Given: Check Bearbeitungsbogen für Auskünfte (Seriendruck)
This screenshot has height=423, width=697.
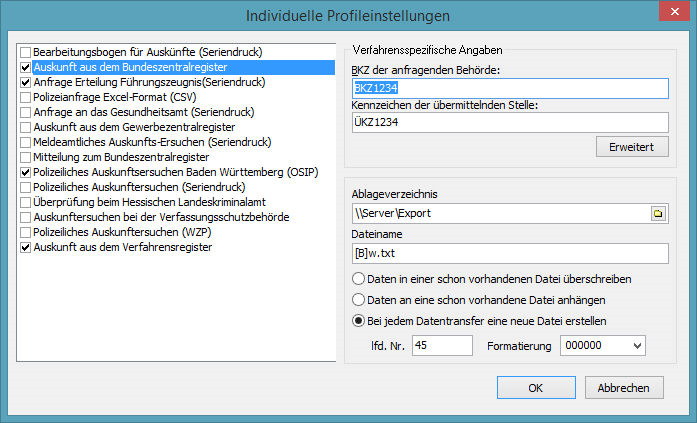Looking at the screenshot, I should click(26, 50).
